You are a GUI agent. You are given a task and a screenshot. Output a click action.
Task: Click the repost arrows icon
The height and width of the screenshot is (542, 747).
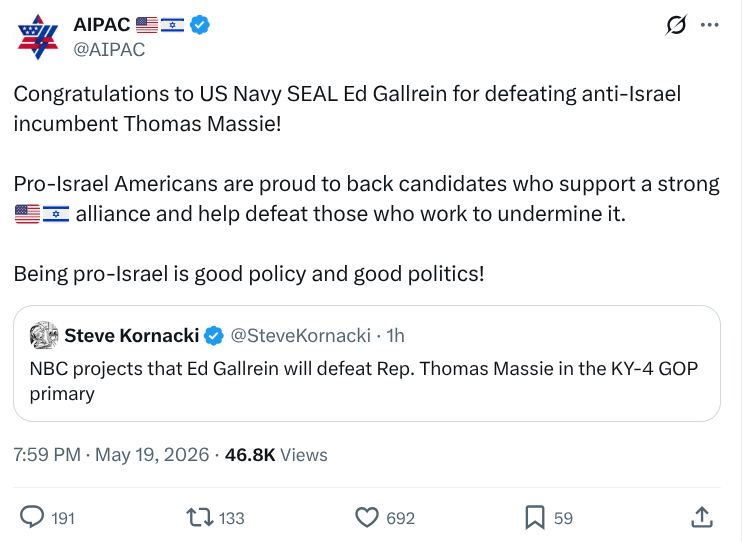[x=200, y=517]
